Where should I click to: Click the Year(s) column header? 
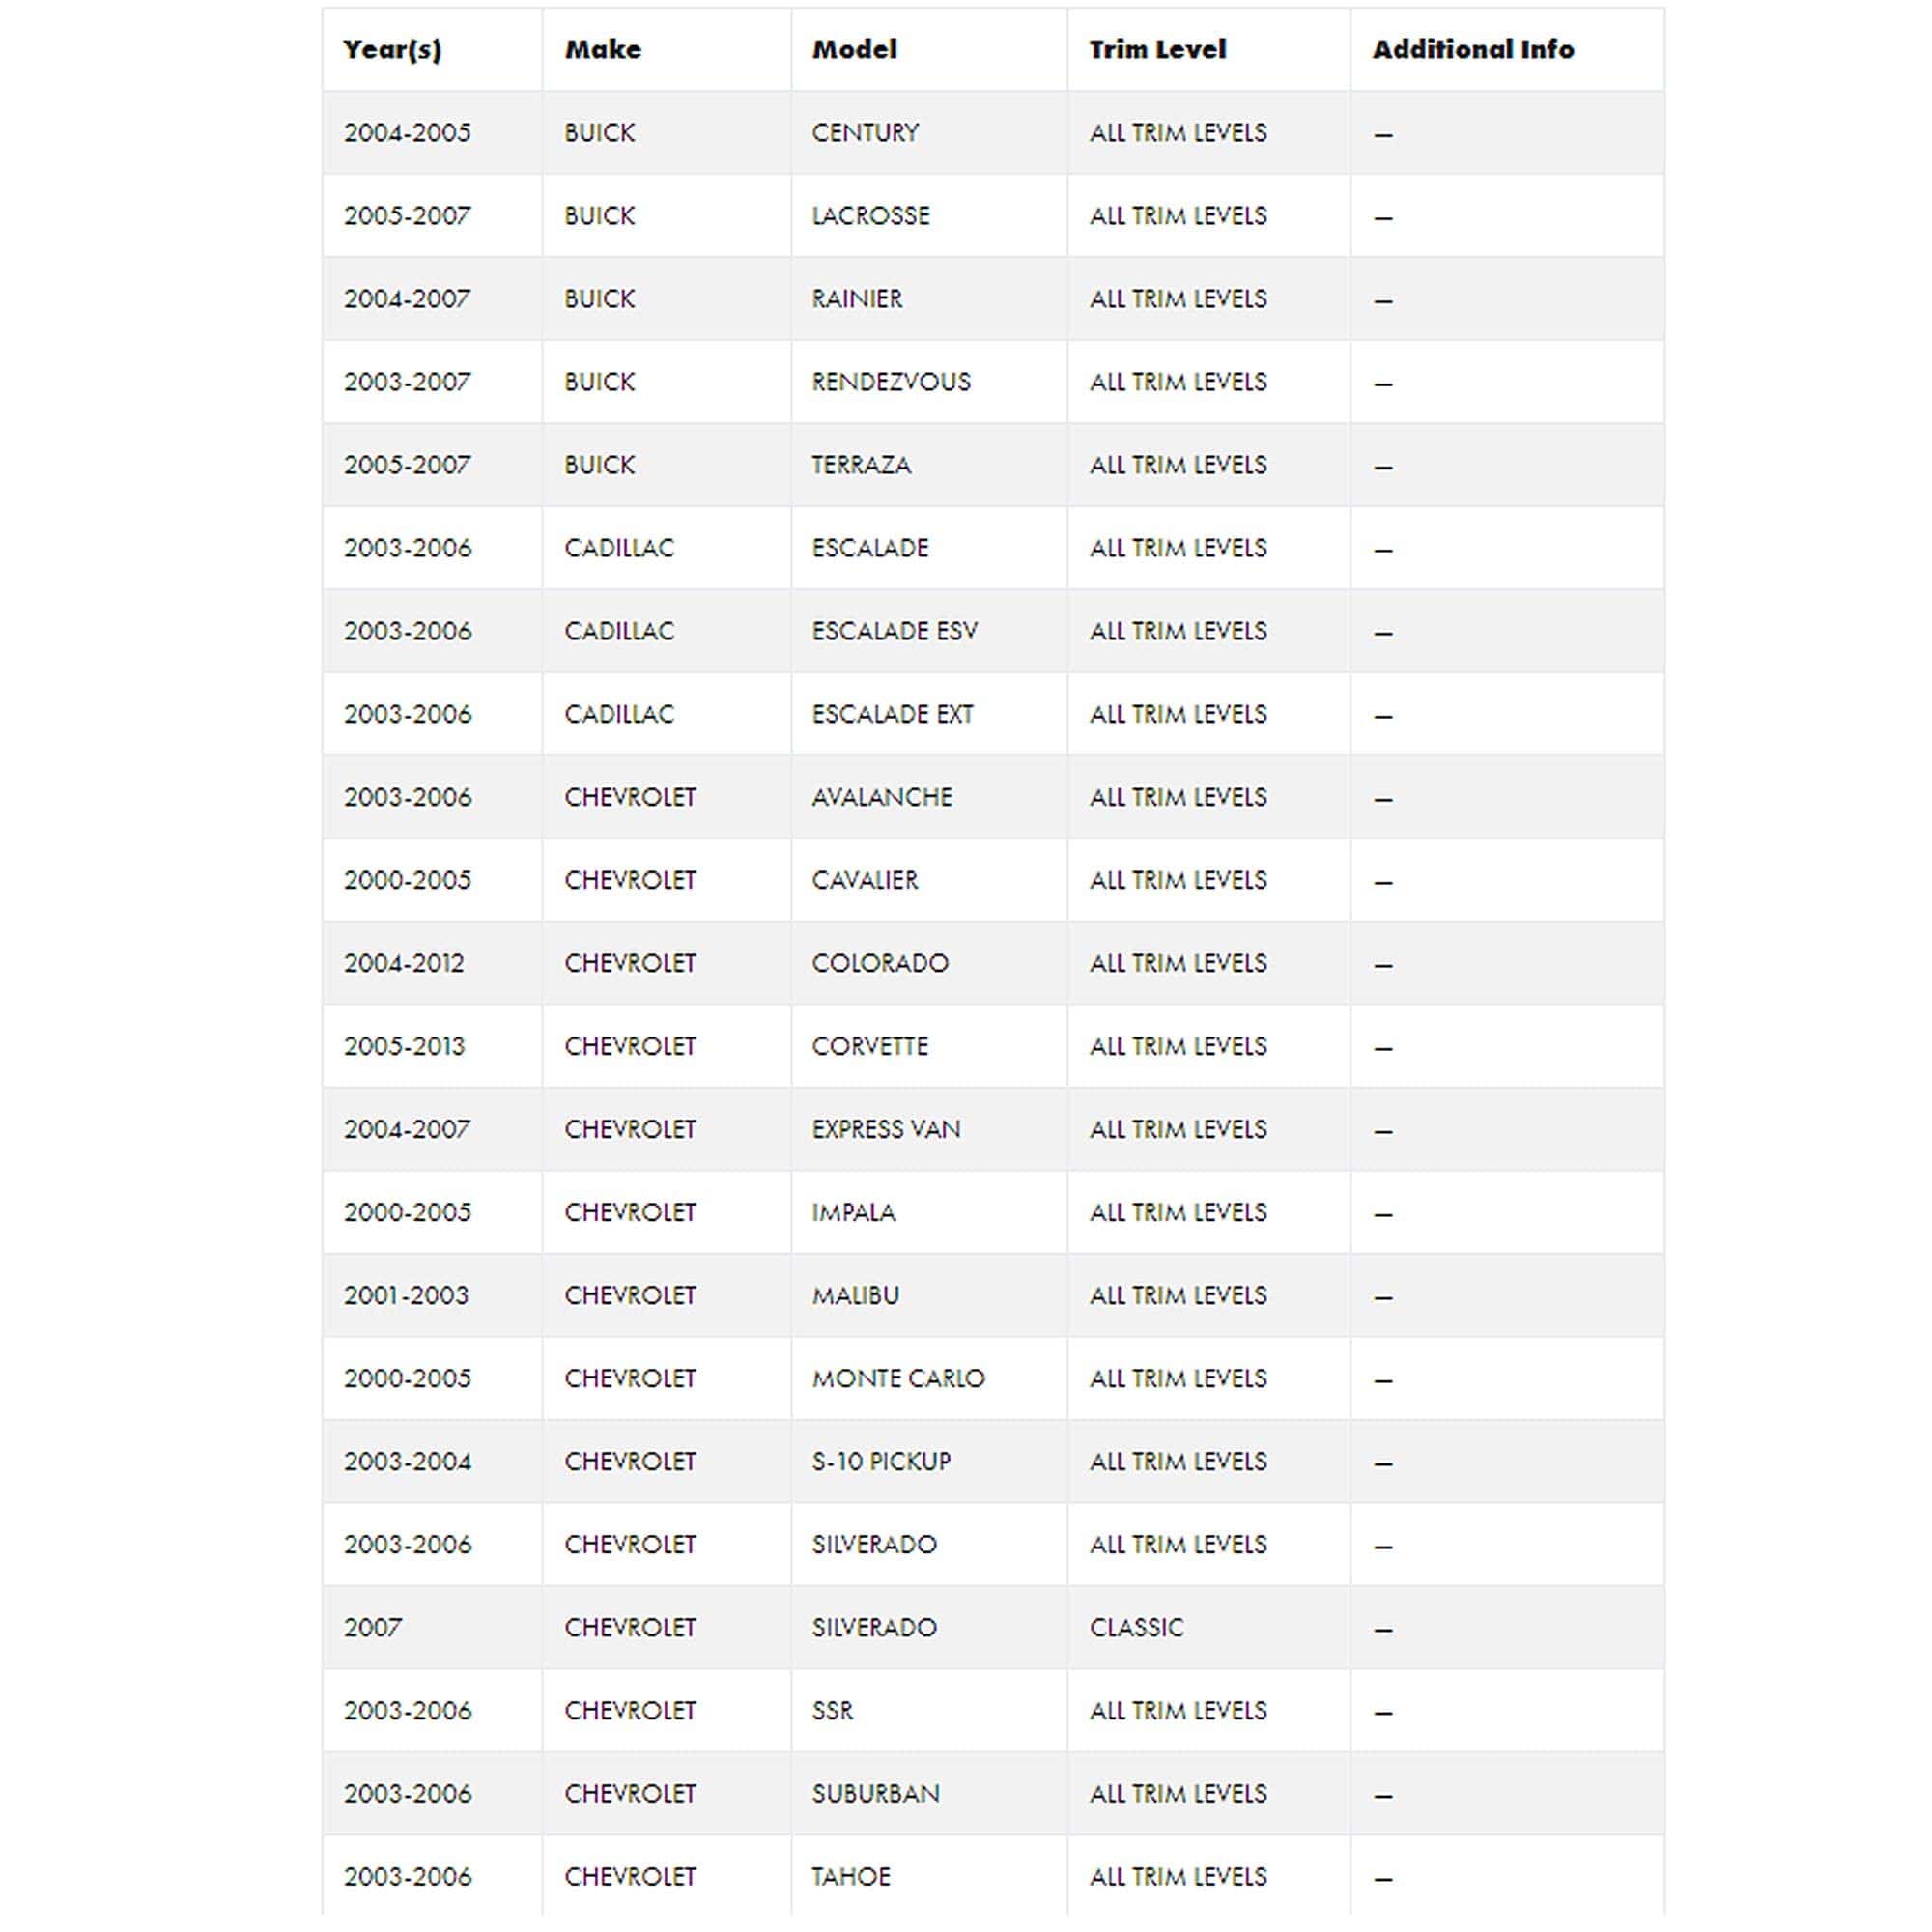point(392,50)
